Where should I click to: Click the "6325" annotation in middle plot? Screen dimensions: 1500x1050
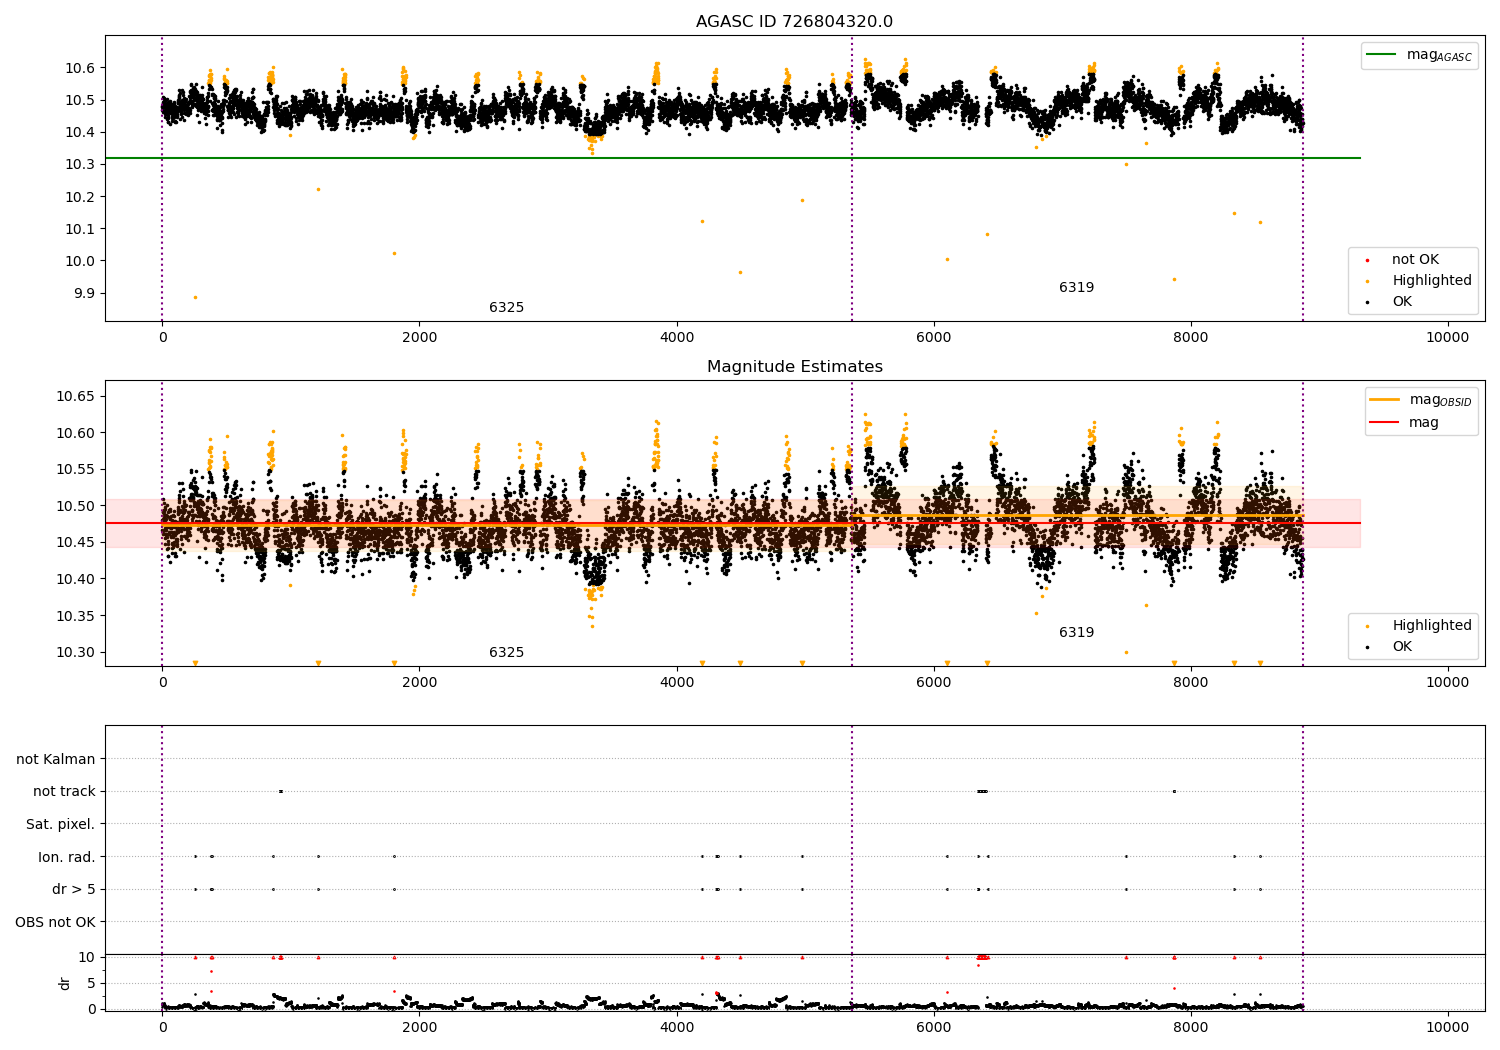point(506,653)
